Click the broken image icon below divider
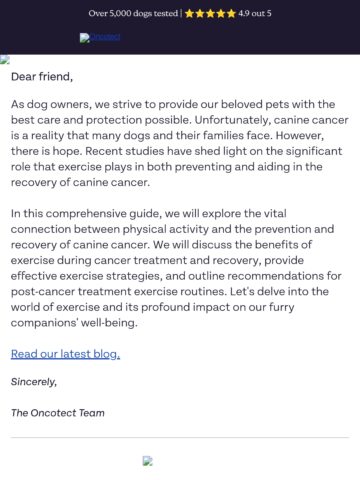The image size is (360, 480). (148, 461)
